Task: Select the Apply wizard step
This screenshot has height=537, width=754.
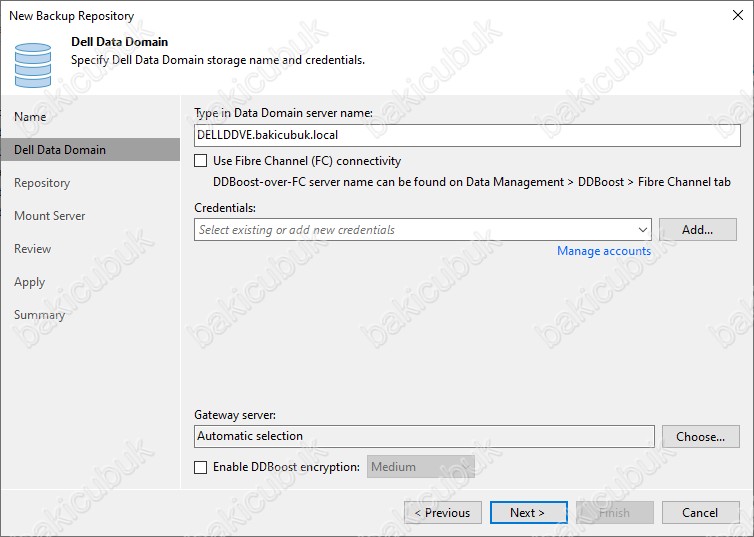Action: pyautogui.click(x=29, y=282)
